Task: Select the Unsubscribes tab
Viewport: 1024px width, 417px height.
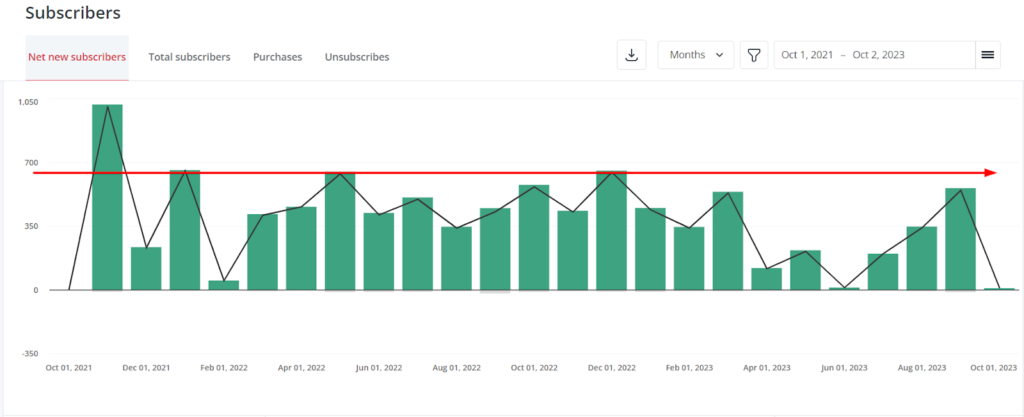Action: pyautogui.click(x=357, y=57)
